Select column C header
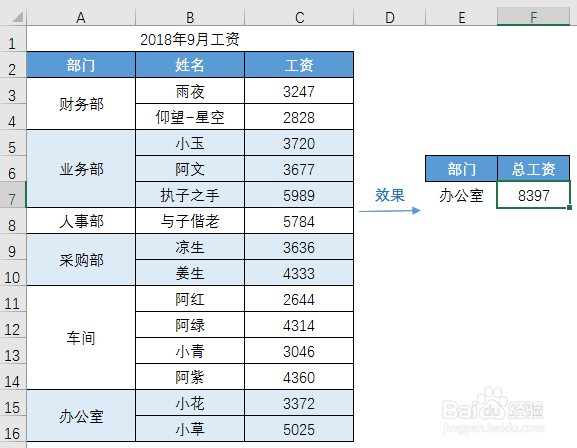 pyautogui.click(x=299, y=17)
